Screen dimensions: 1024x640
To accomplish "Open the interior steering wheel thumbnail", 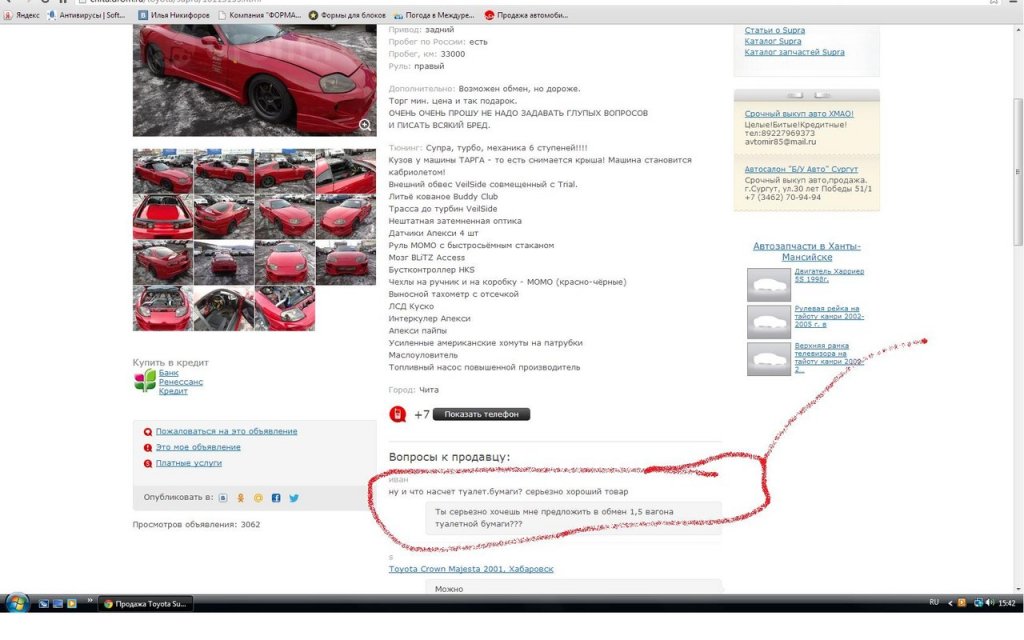I will tap(223, 308).
